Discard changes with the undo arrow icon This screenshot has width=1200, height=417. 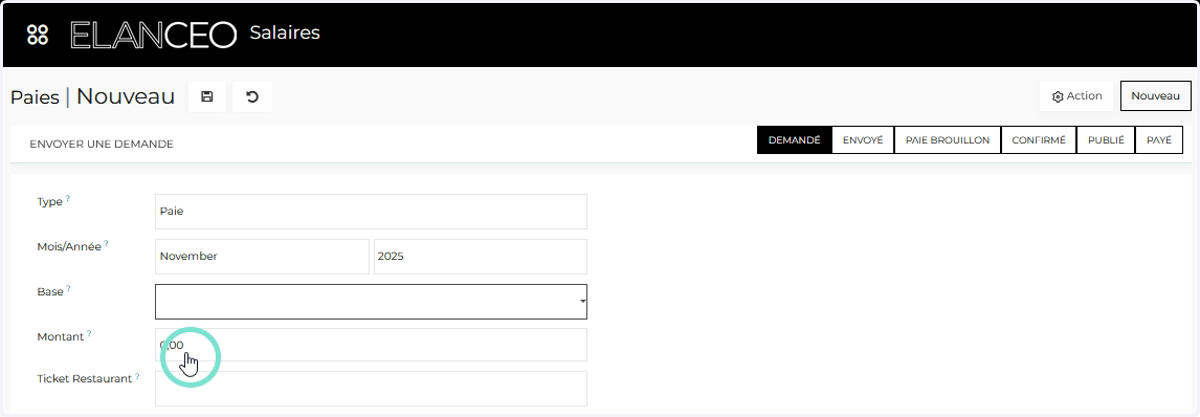252,96
